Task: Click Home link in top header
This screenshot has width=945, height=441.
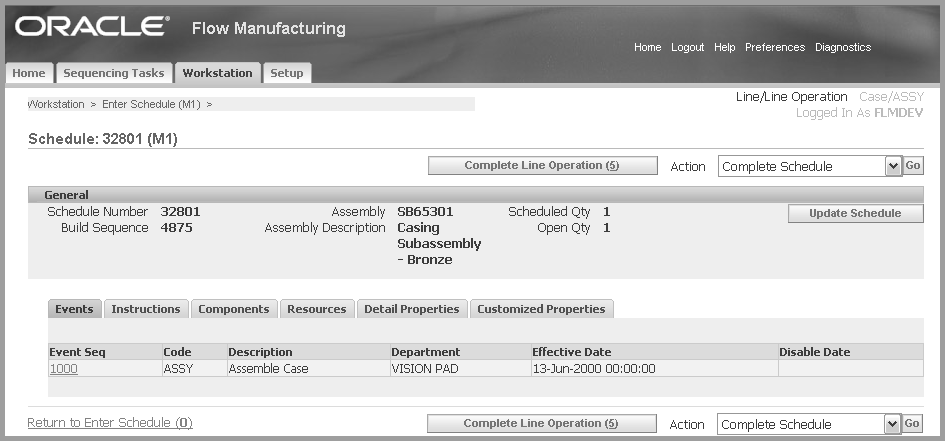Action: [x=647, y=47]
